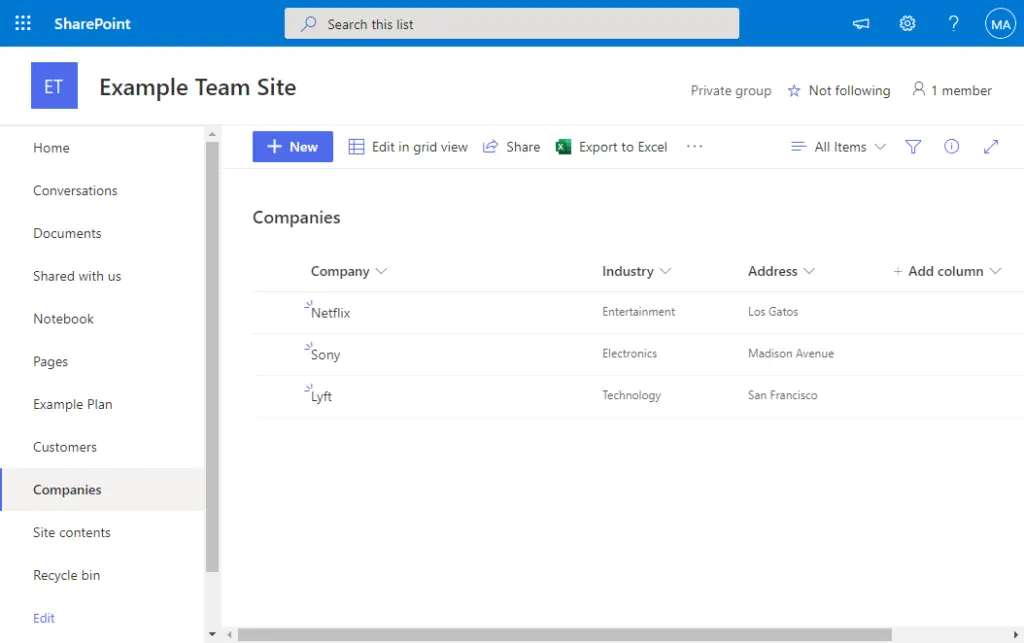Click the Example Team Site title

coord(197,87)
